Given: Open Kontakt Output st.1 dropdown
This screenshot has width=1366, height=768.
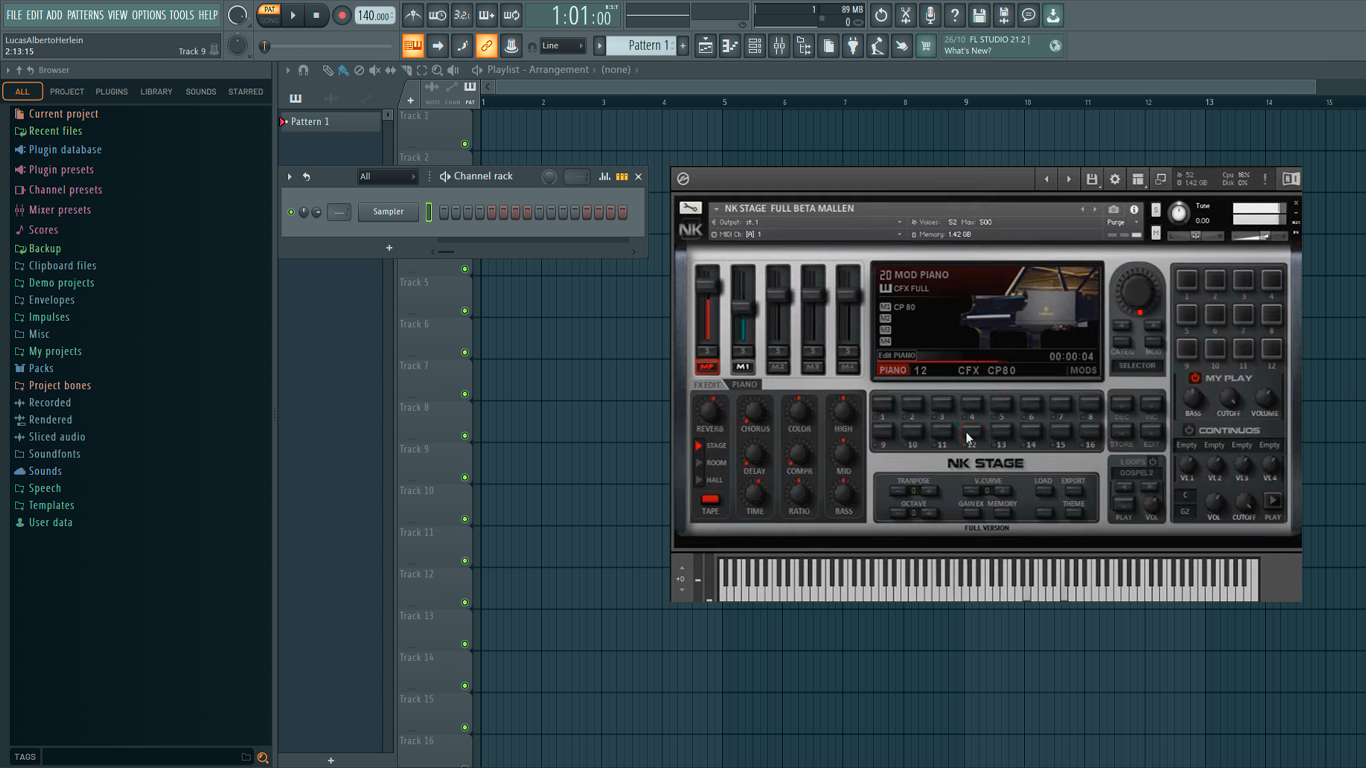Looking at the screenshot, I should pos(807,222).
